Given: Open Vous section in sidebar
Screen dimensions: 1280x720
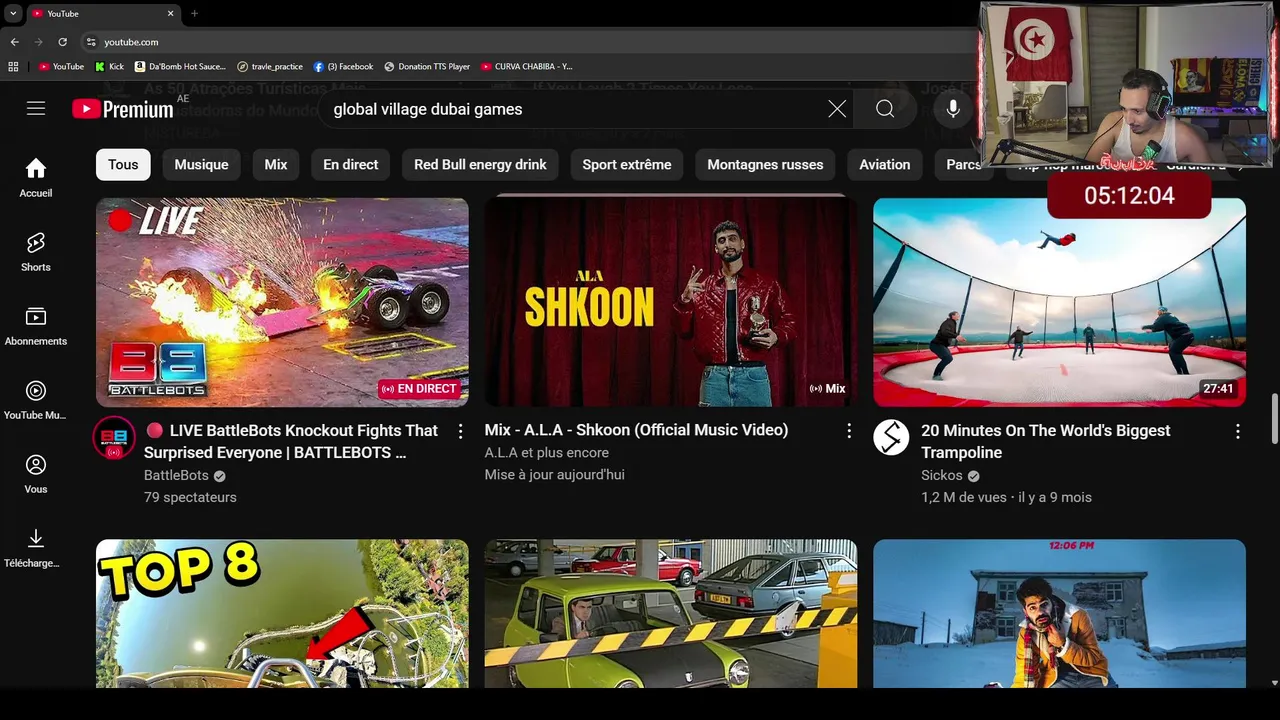Looking at the screenshot, I should [x=36, y=474].
